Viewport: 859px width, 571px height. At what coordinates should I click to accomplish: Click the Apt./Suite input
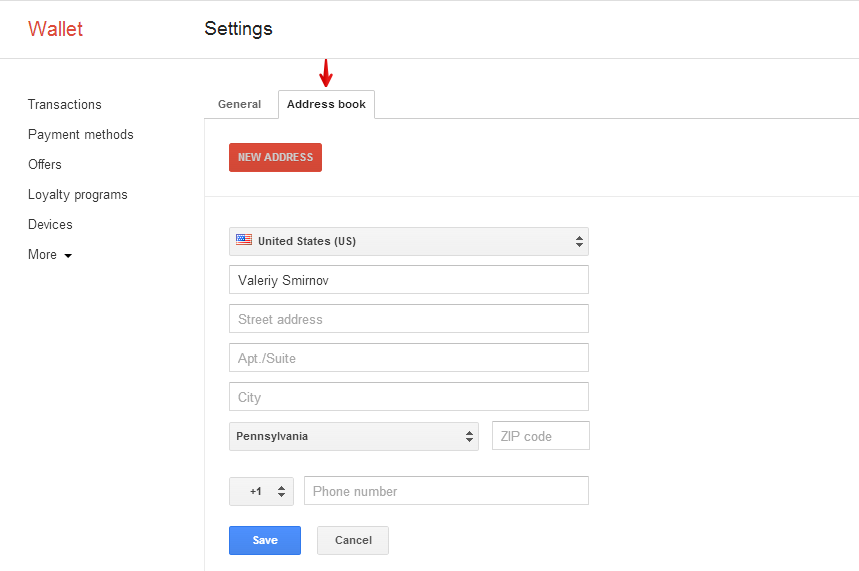coord(408,358)
